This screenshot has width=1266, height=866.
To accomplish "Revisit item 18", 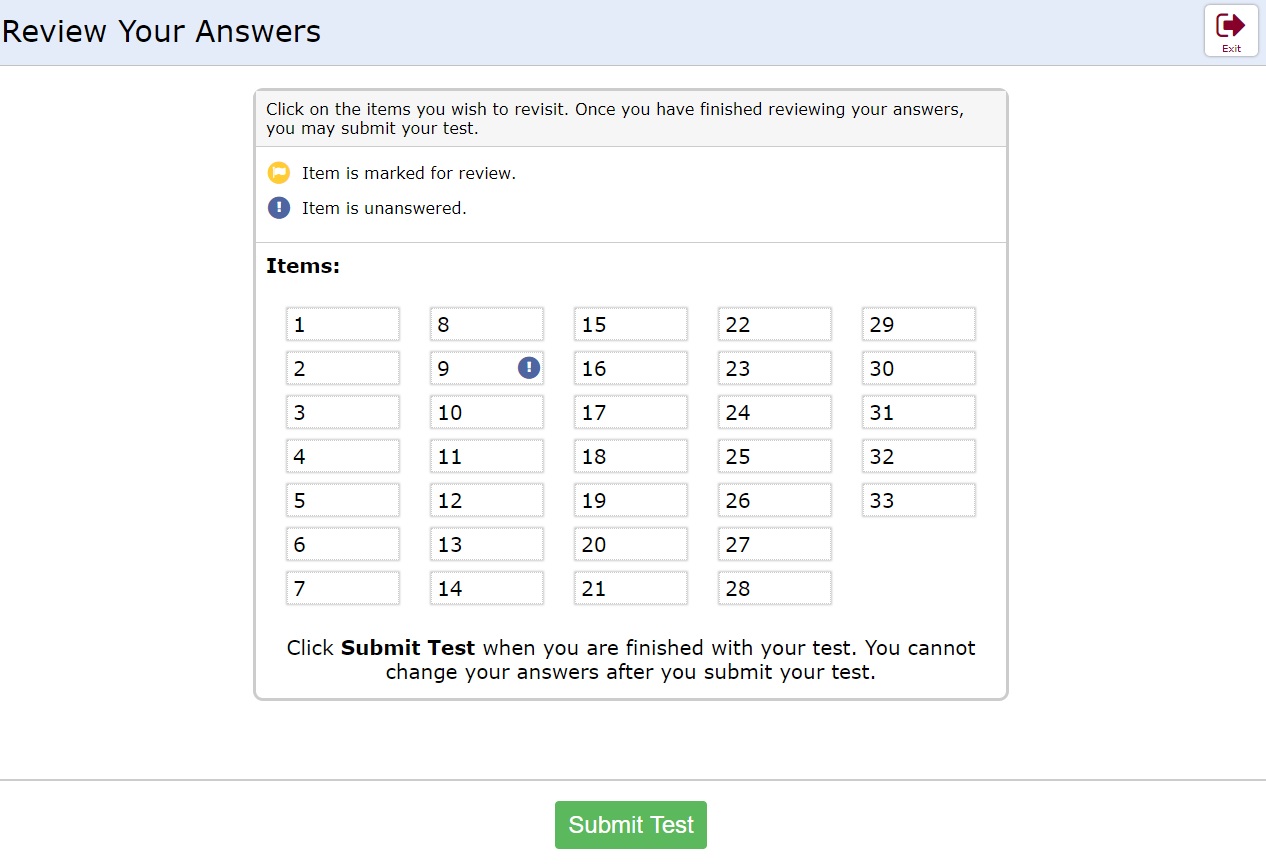I will click(x=631, y=456).
